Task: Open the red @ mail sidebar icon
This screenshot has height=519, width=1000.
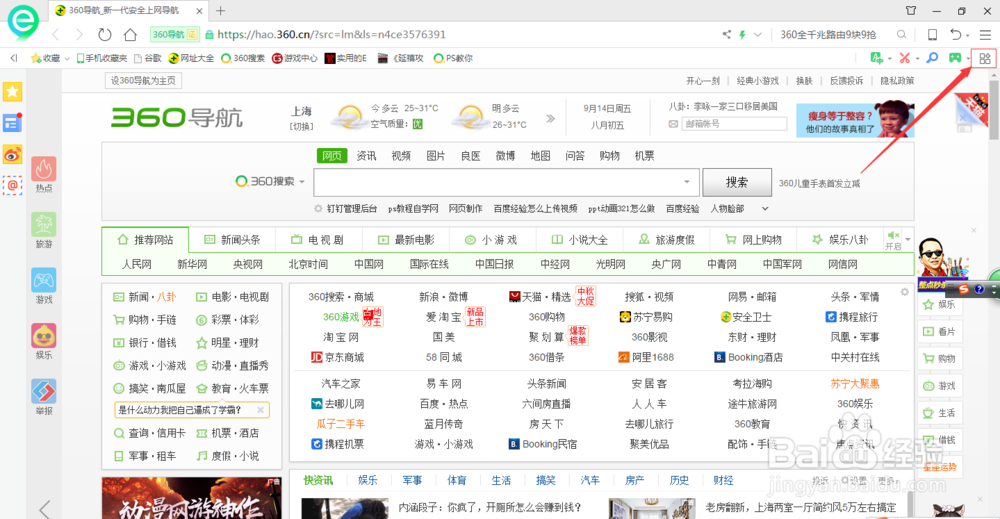Action: click(13, 186)
